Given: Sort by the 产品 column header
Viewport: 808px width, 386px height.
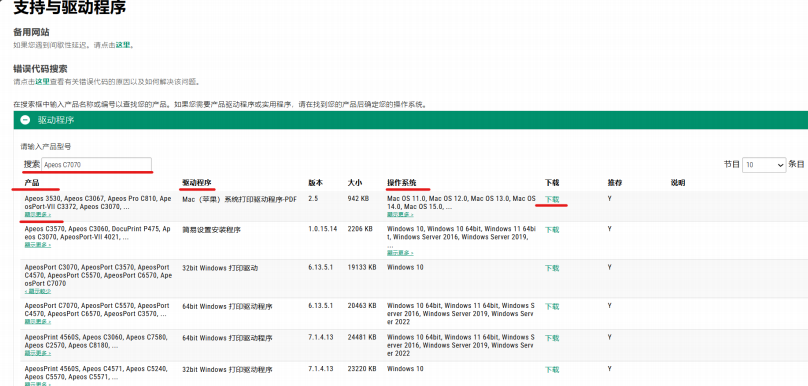Looking at the screenshot, I should 32,182.
